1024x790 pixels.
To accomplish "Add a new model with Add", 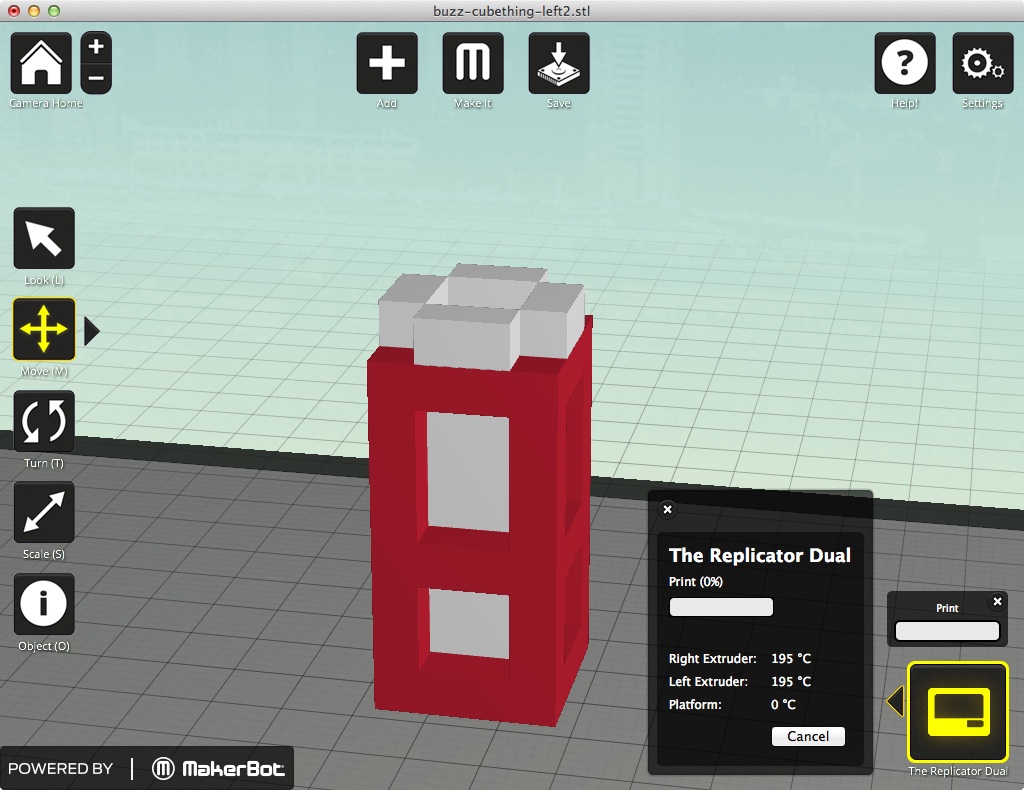I will [387, 63].
